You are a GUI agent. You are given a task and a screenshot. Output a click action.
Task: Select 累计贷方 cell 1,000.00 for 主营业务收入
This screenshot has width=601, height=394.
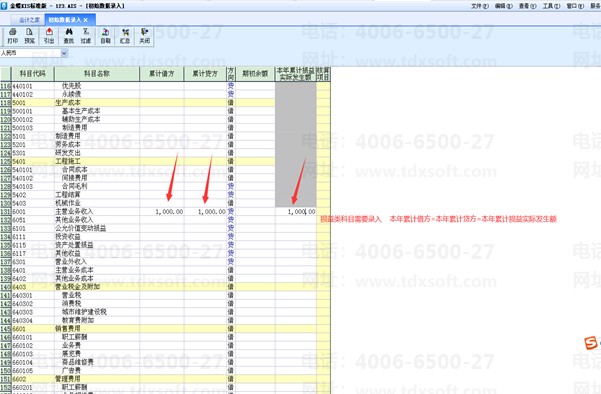(205, 212)
